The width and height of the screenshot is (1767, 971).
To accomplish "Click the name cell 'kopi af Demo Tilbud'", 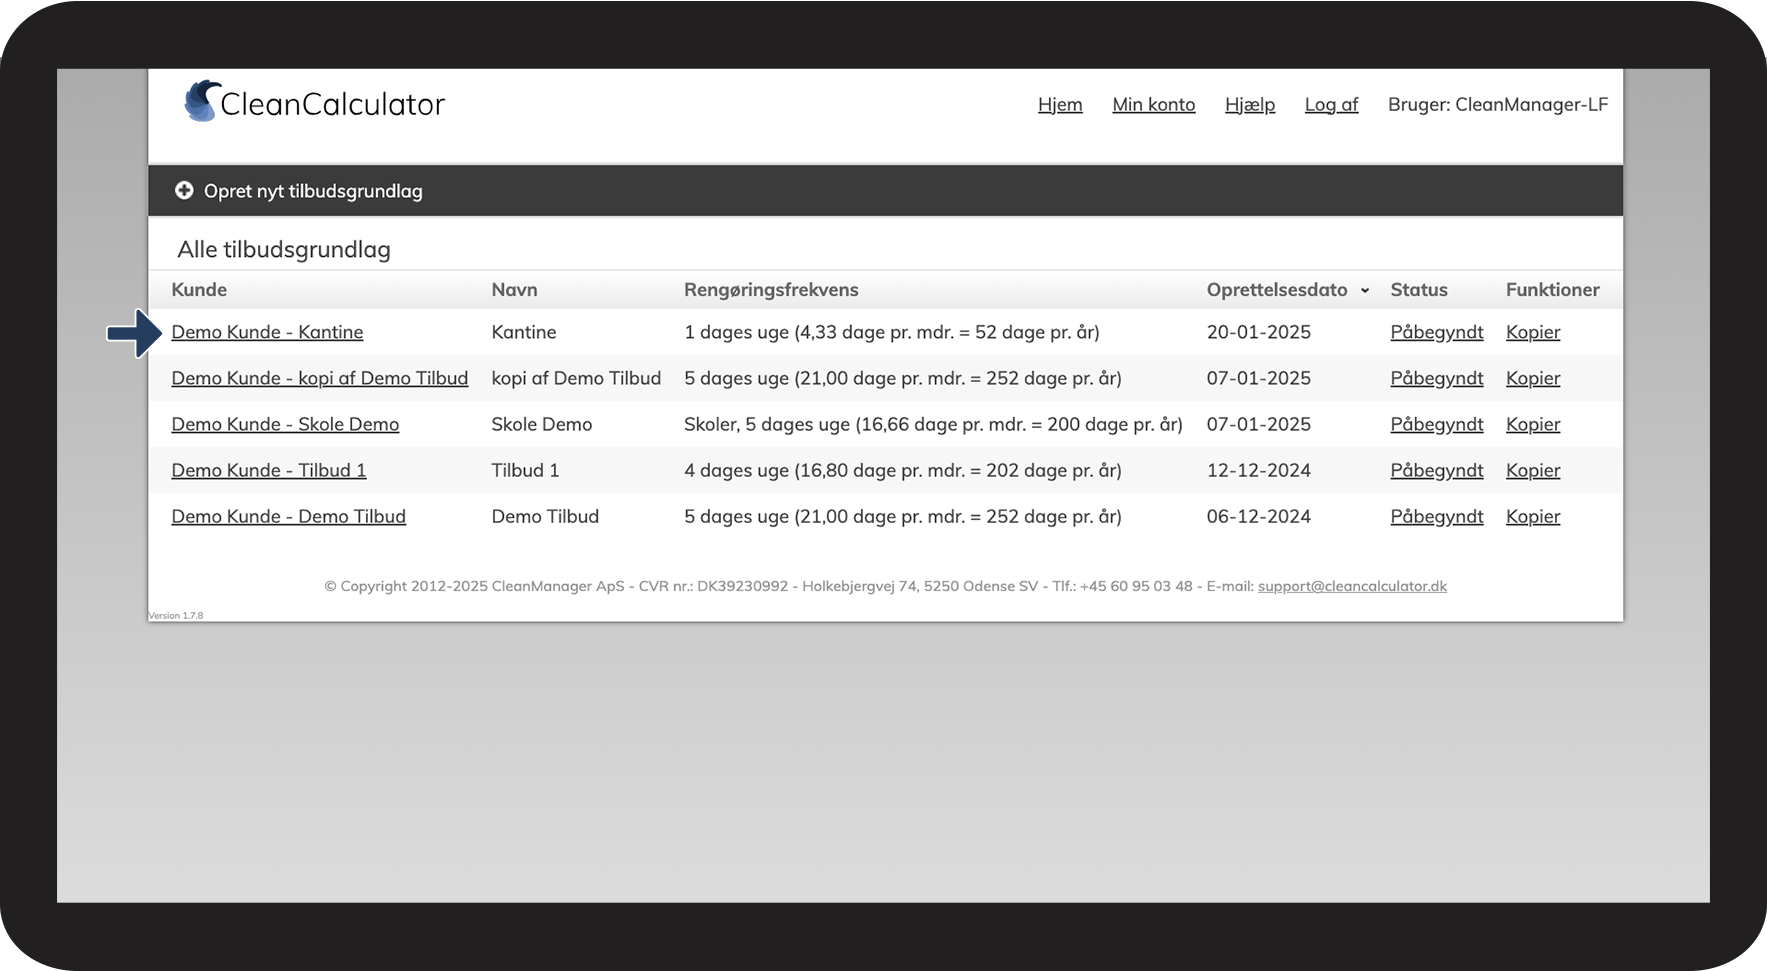I will [x=576, y=378].
